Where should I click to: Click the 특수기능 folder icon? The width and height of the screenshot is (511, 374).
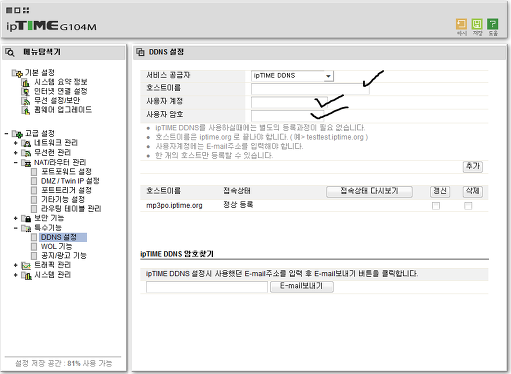click(x=26, y=228)
